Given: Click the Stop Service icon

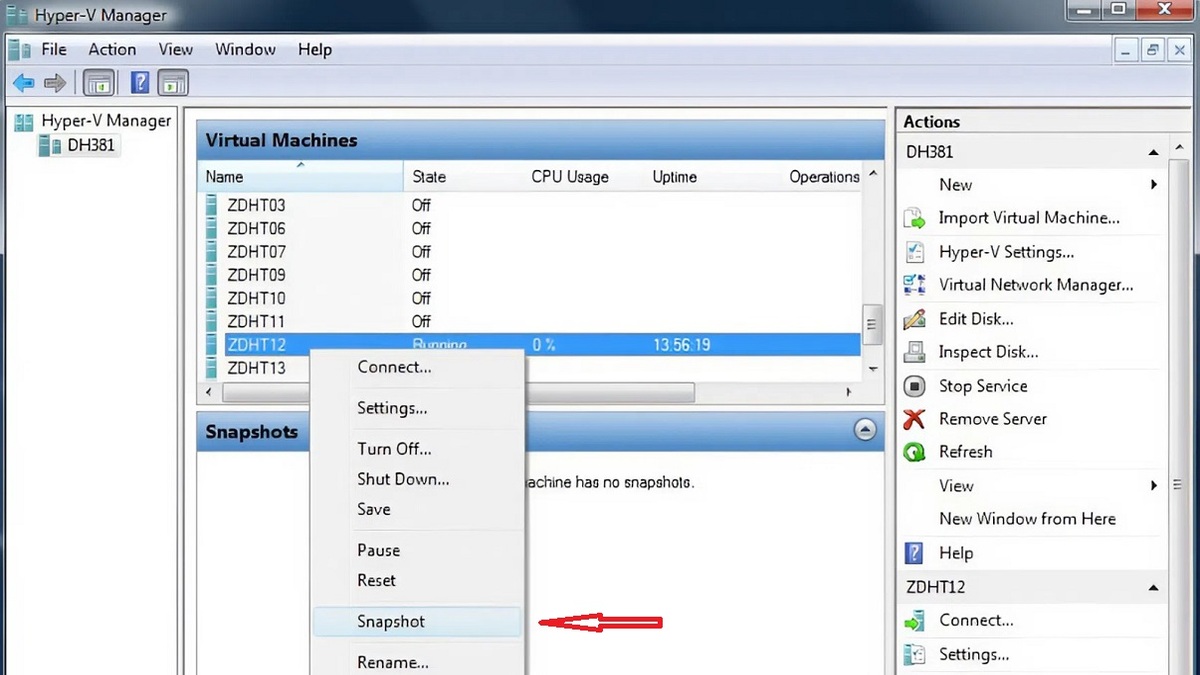Looking at the screenshot, I should (914, 386).
